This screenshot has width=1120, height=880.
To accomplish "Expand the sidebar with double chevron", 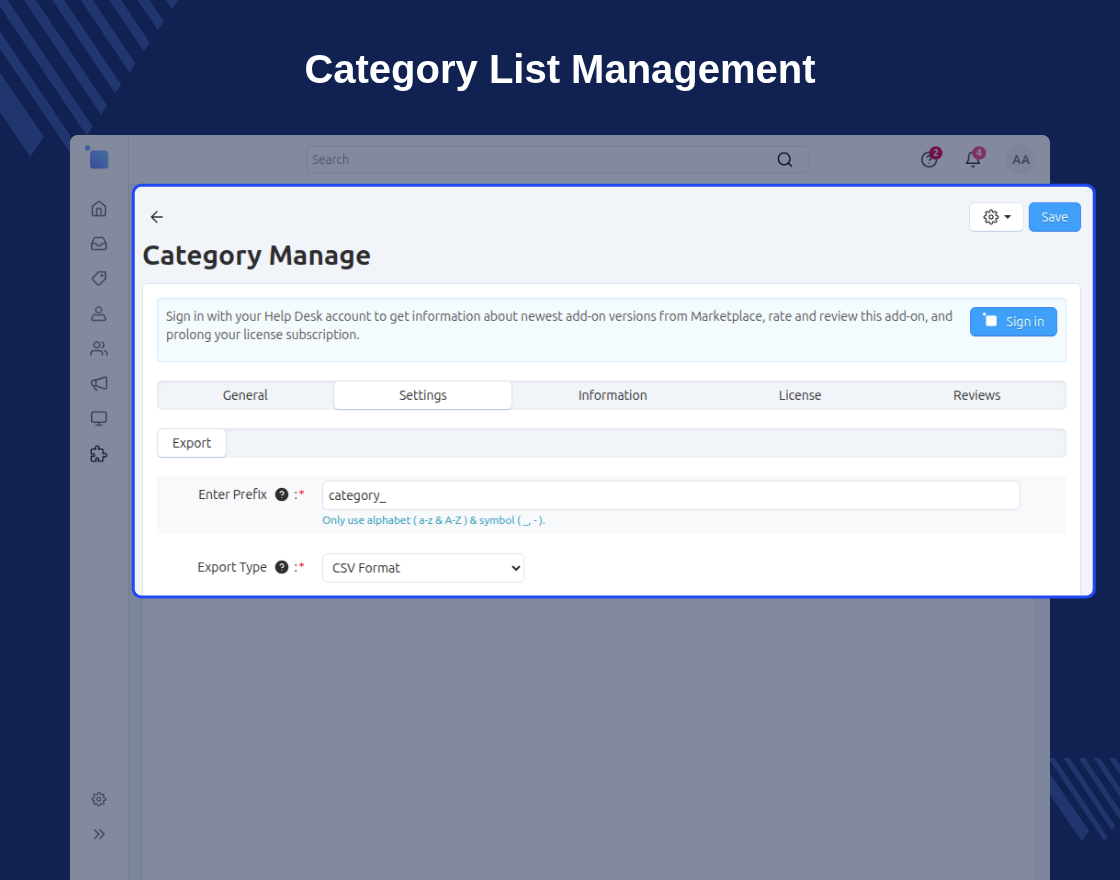I will (x=99, y=834).
